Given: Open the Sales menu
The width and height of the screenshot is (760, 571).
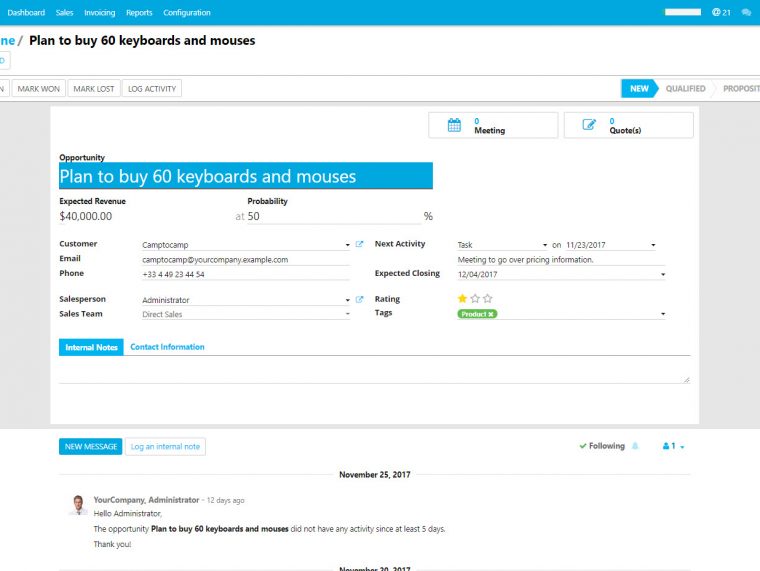Looking at the screenshot, I should pyautogui.click(x=64, y=13).
